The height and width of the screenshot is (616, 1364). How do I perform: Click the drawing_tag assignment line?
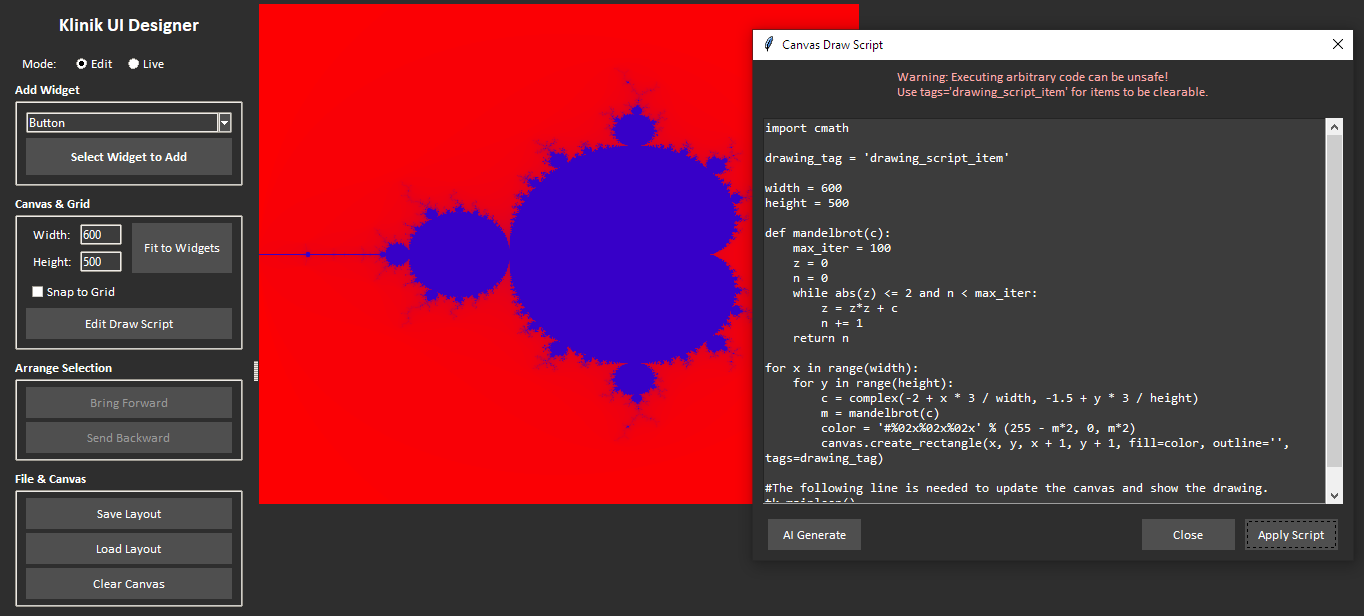pos(887,158)
